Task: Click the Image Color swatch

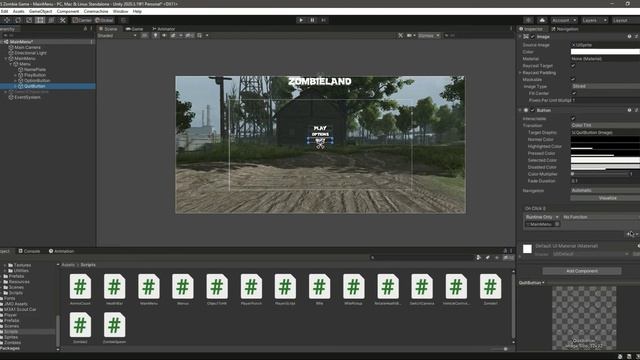Action: (x=605, y=52)
